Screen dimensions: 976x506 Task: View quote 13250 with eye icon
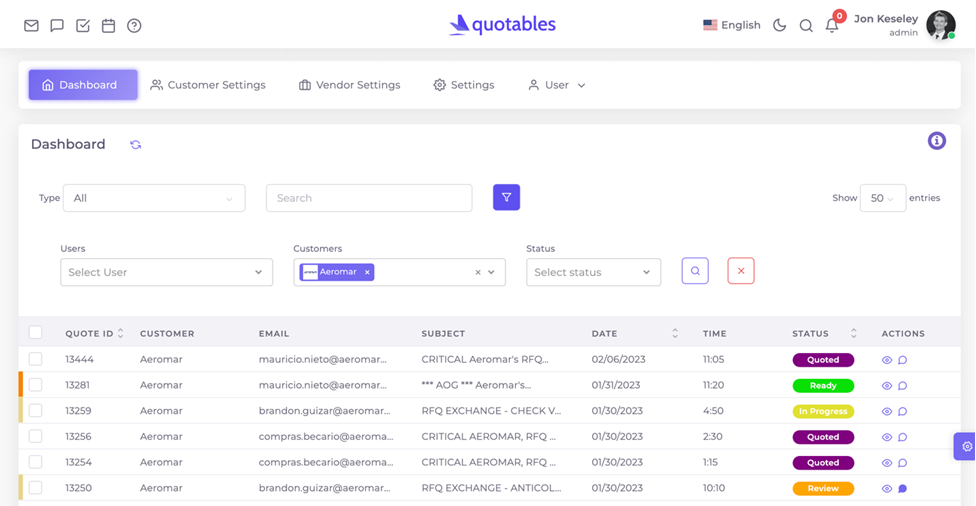click(887, 489)
